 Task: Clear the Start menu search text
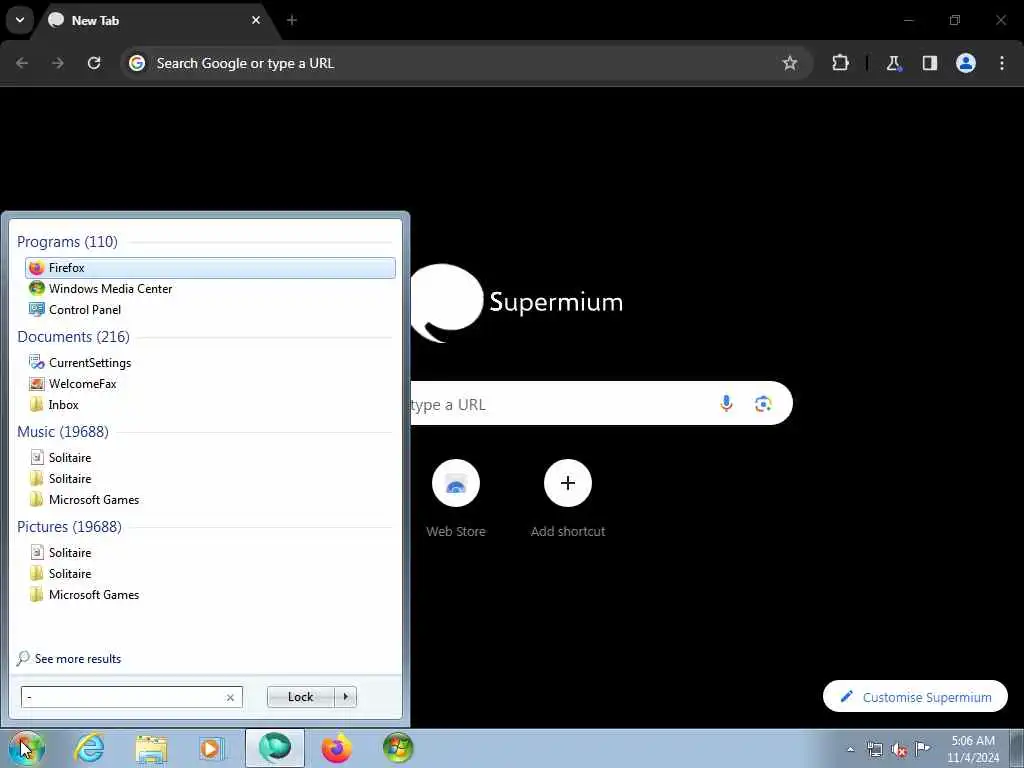pyautogui.click(x=230, y=697)
